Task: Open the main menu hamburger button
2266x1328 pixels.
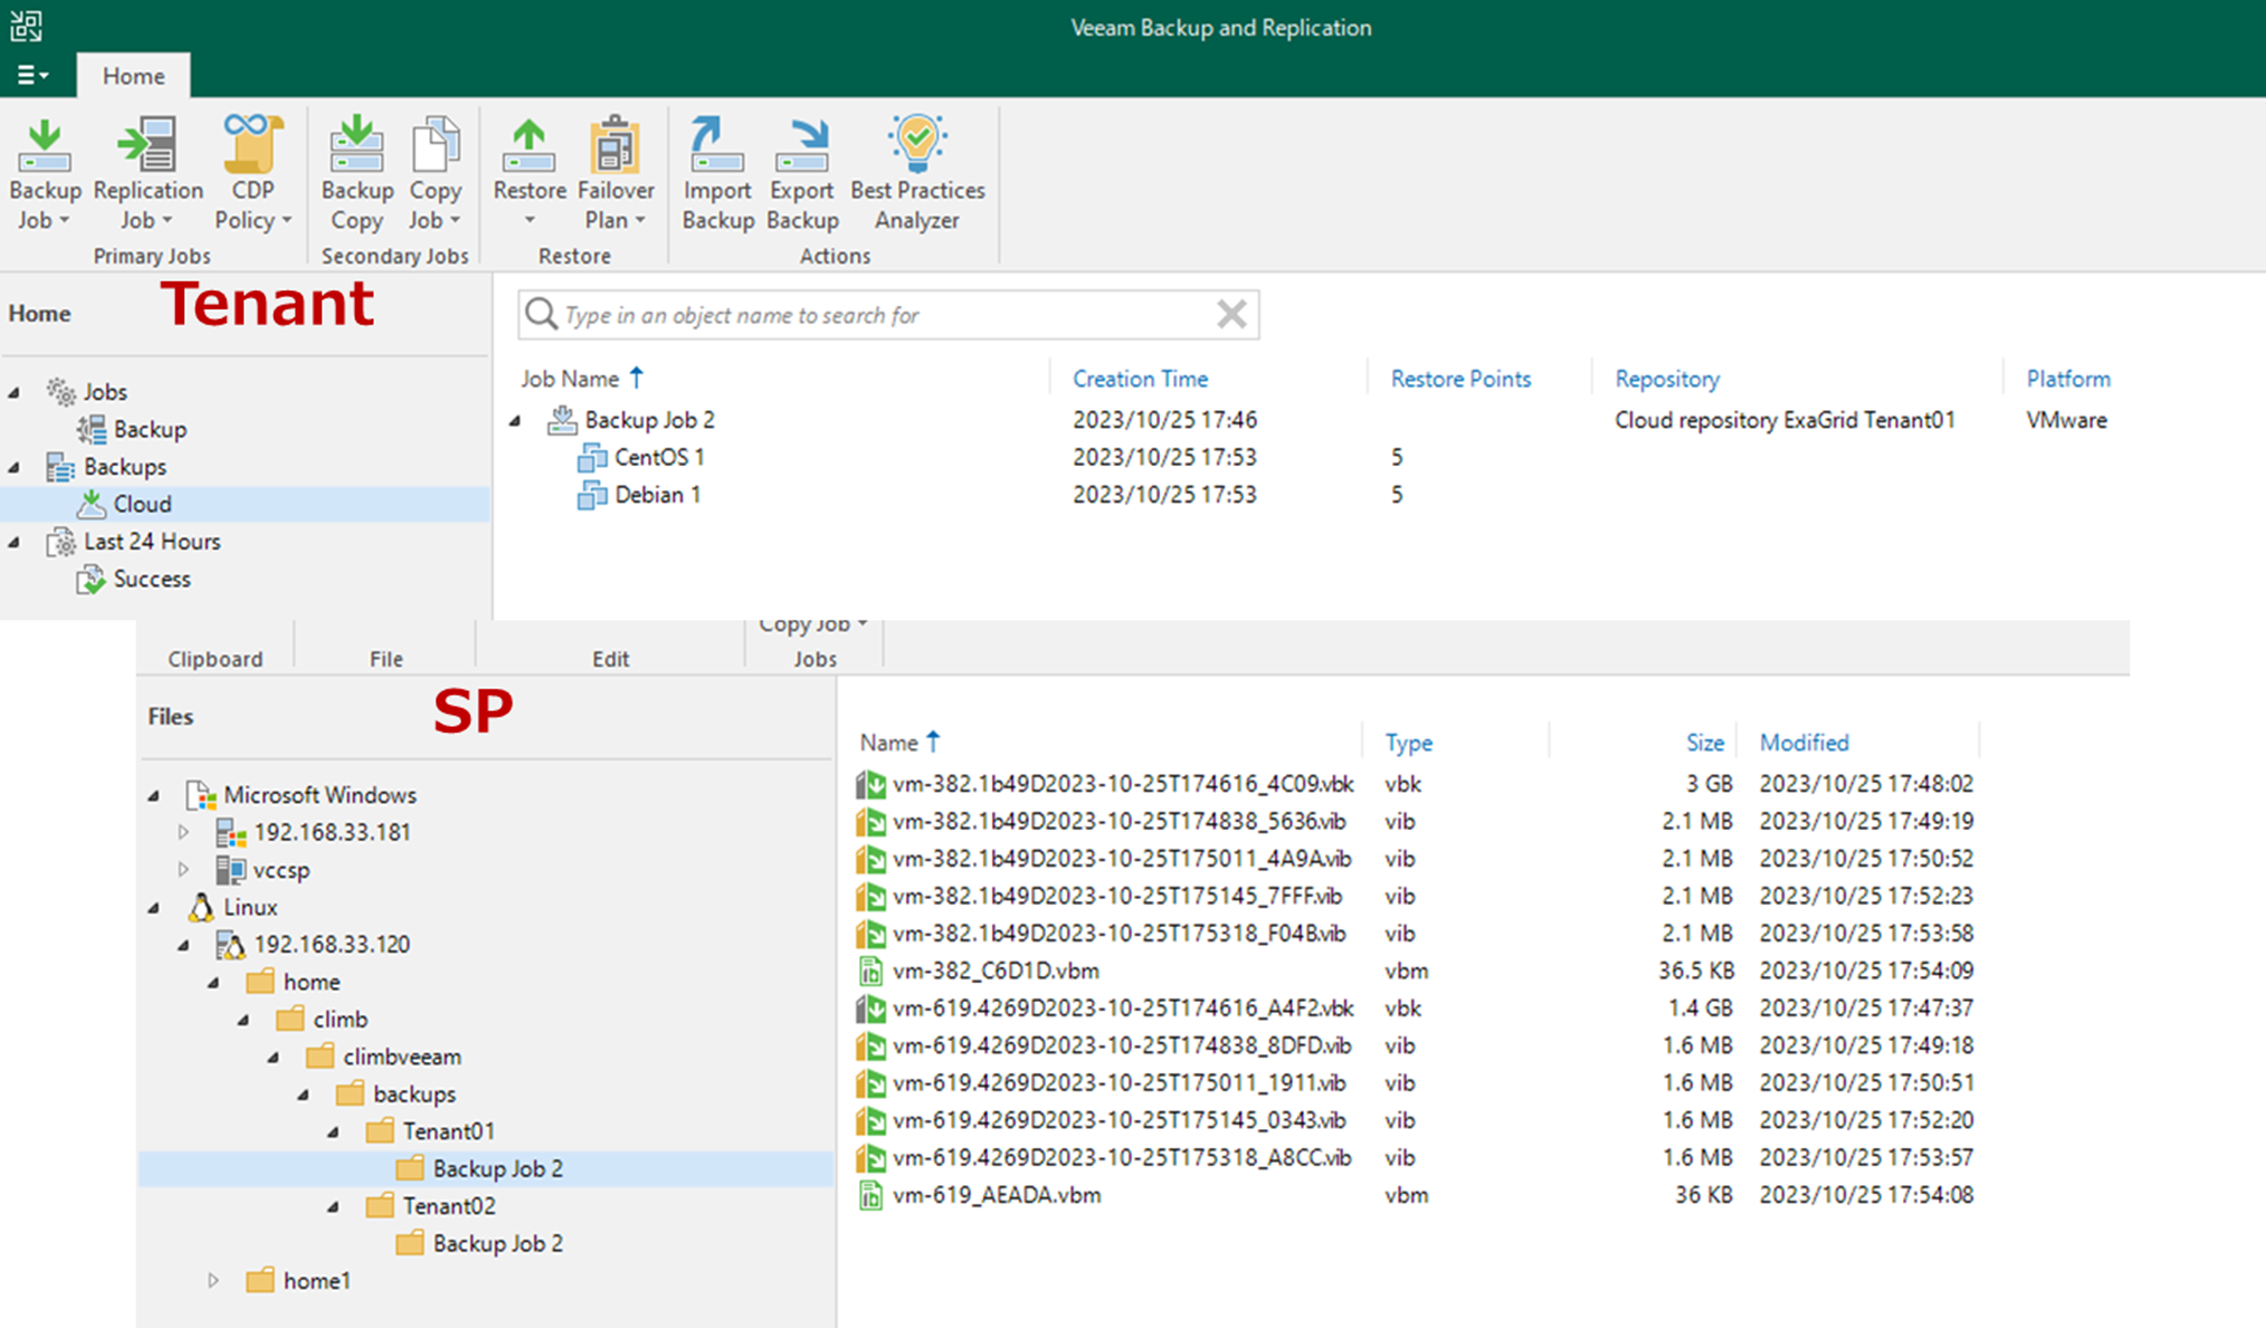Action: [x=32, y=75]
